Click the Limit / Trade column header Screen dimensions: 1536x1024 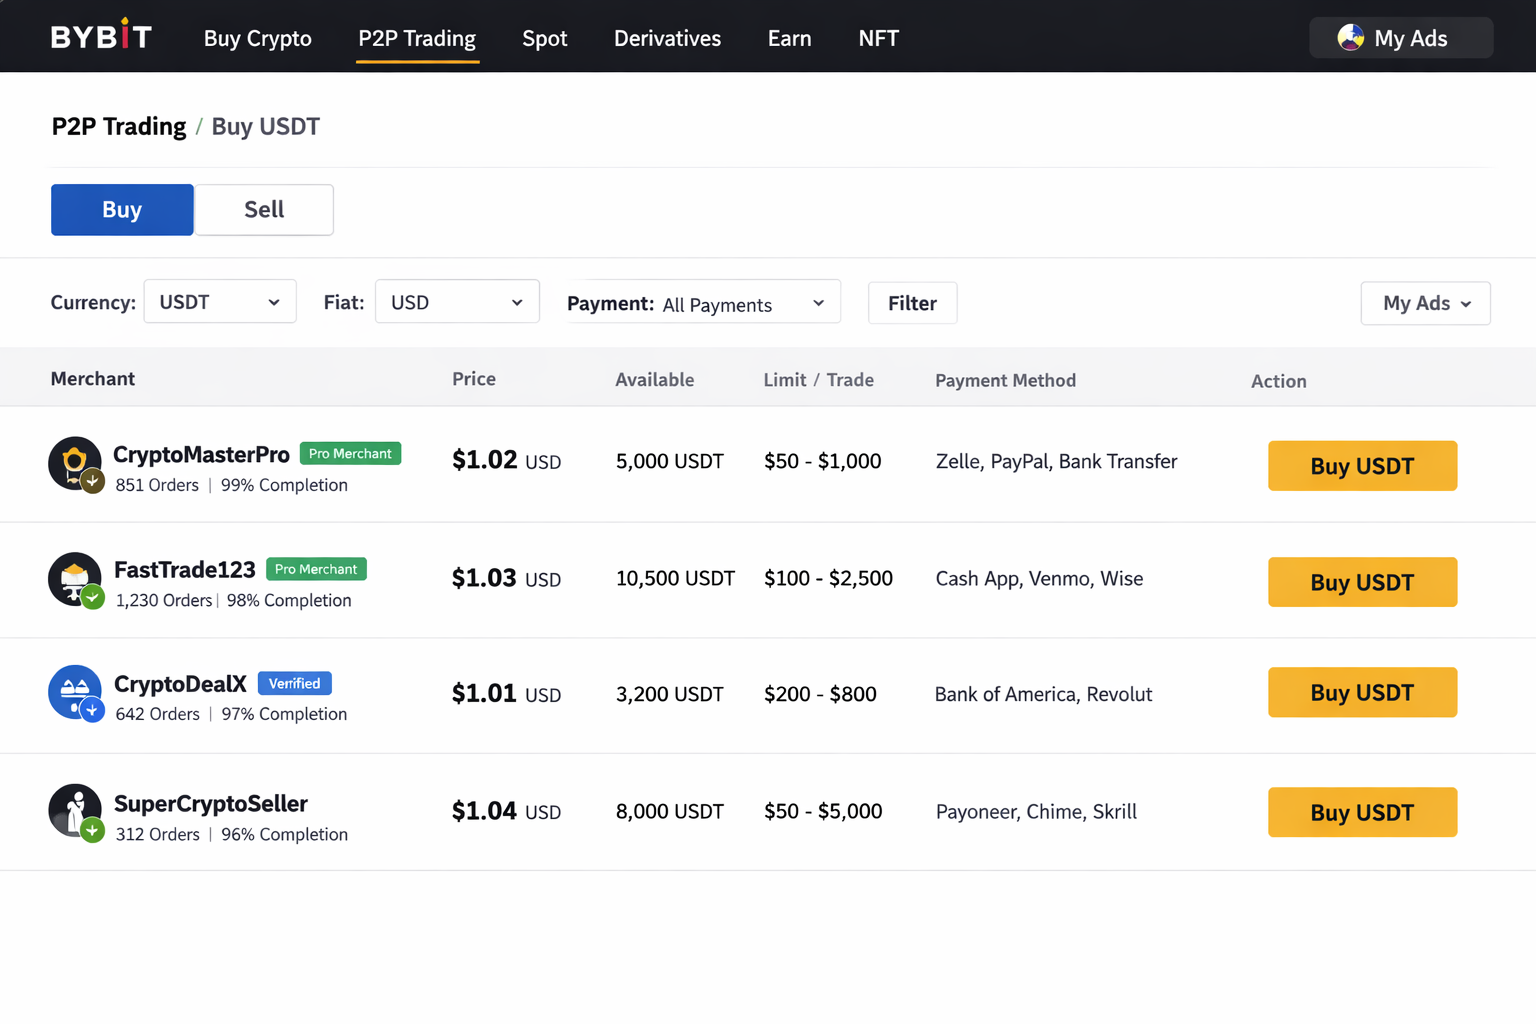click(x=819, y=380)
